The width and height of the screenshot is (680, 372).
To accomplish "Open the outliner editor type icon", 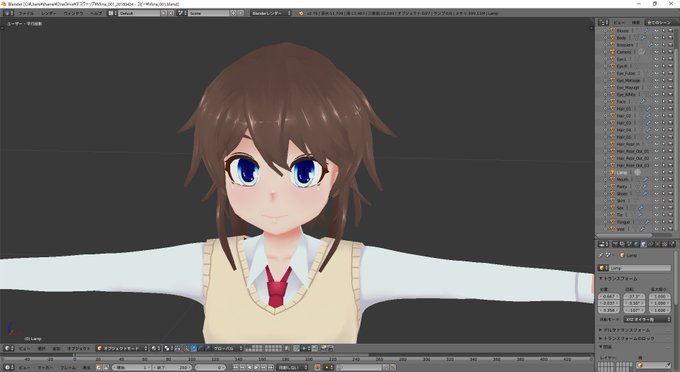I will pyautogui.click(x=603, y=22).
